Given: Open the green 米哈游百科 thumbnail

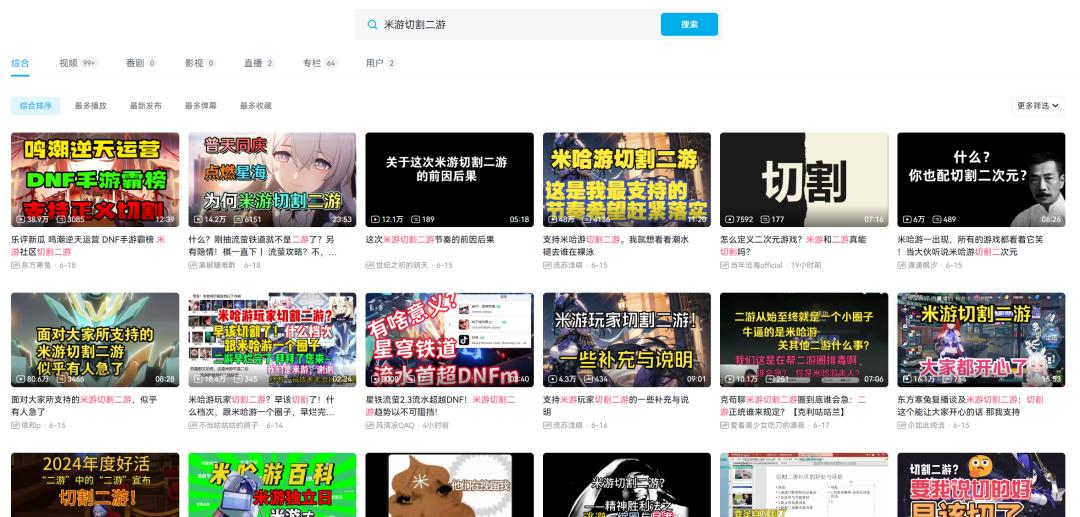Looking at the screenshot, I should coord(272,485).
